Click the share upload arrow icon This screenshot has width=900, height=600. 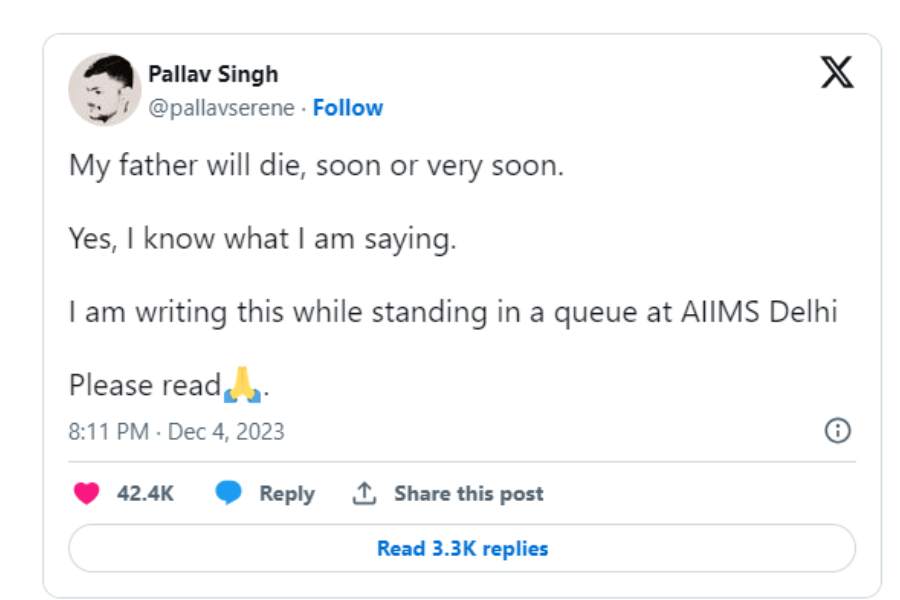(x=364, y=493)
